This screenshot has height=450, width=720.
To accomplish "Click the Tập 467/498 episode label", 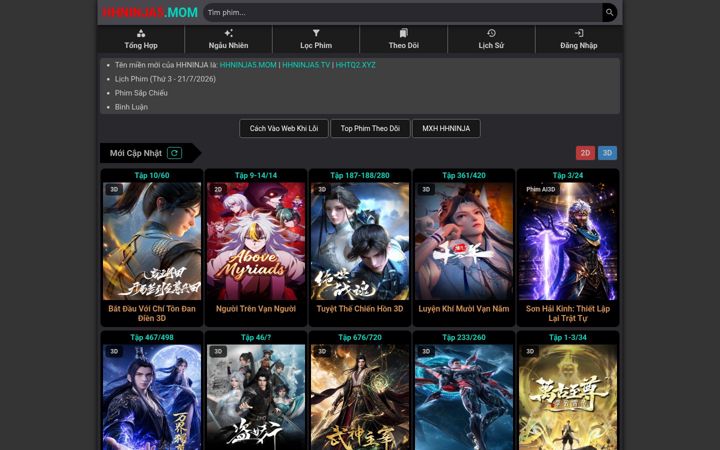I will coord(152,338).
